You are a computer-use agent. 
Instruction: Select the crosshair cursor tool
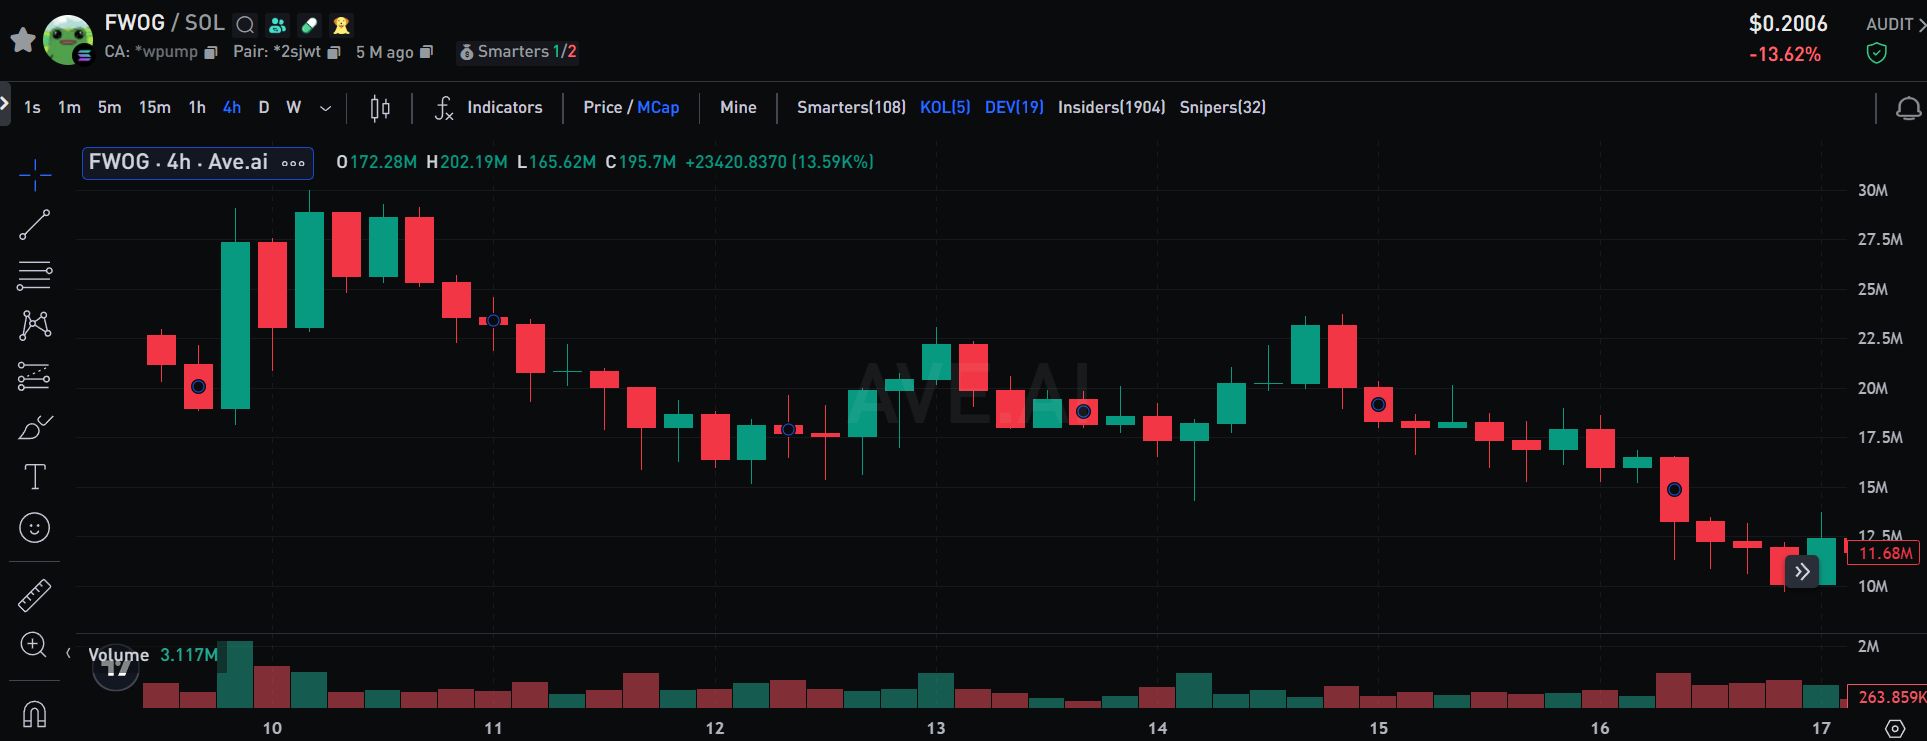(x=34, y=175)
